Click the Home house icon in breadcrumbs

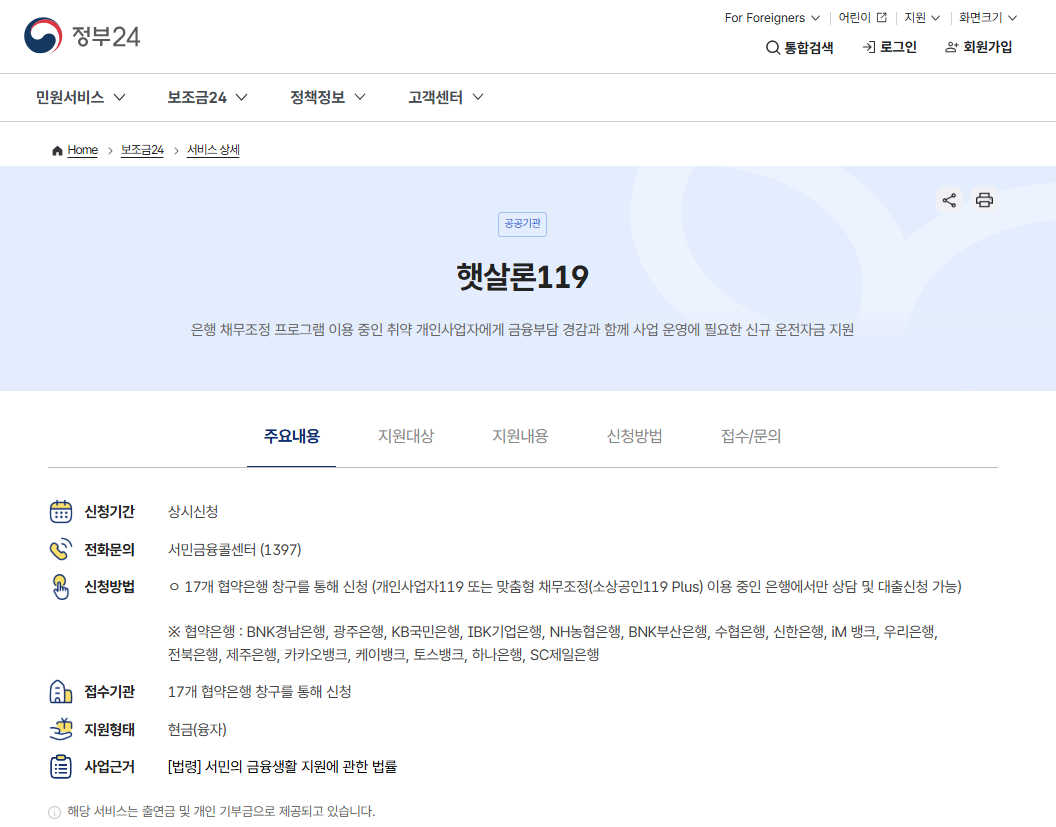57,149
